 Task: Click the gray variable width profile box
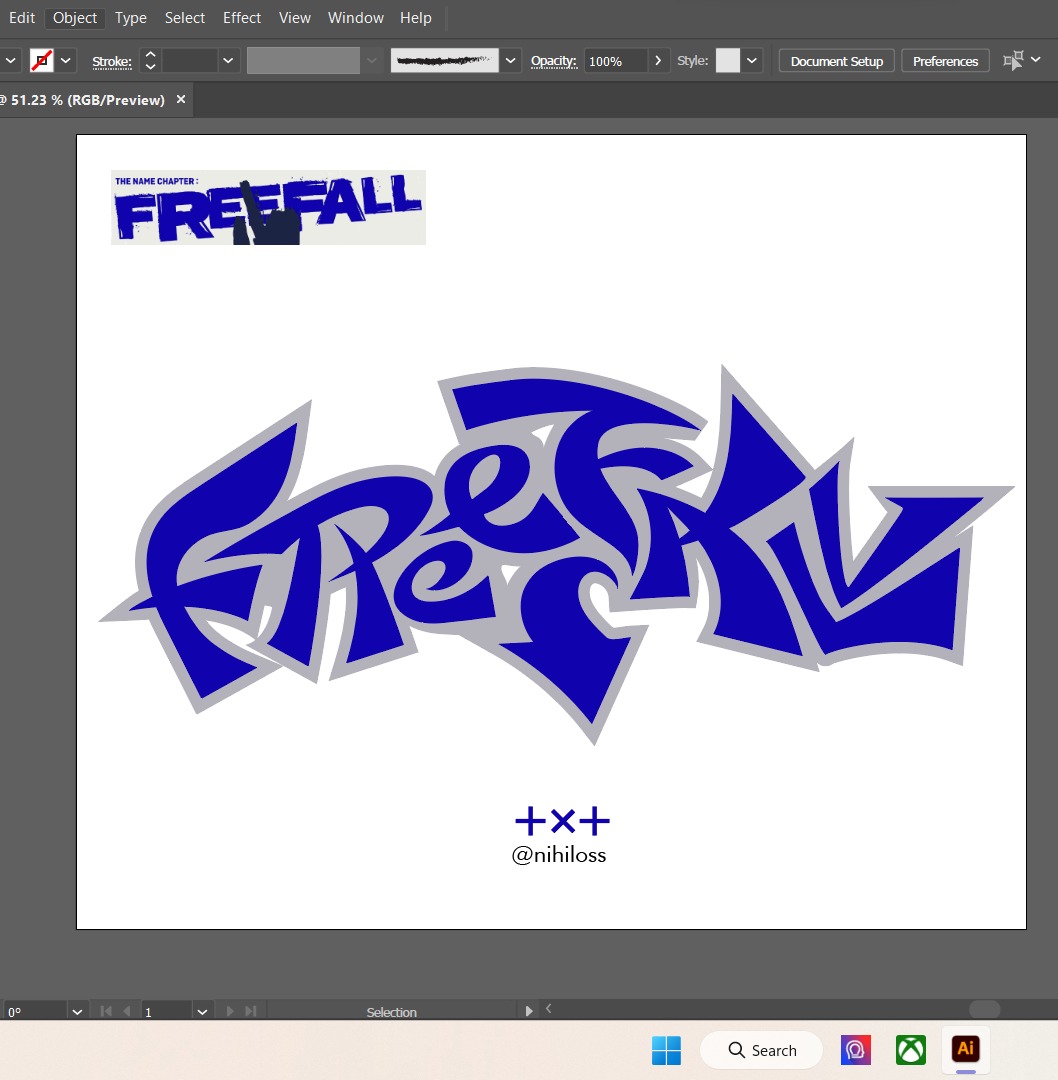pyautogui.click(x=303, y=61)
